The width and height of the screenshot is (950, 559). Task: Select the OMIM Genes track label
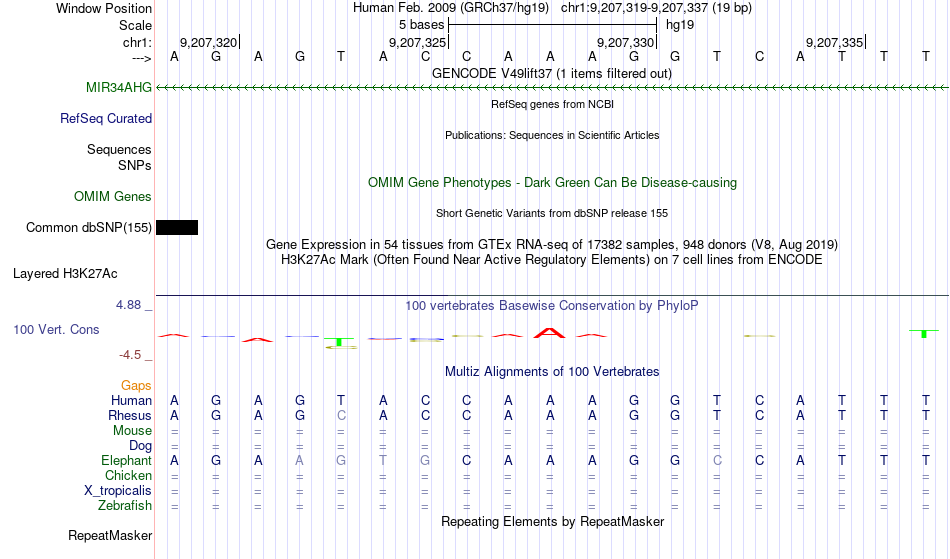[113, 196]
